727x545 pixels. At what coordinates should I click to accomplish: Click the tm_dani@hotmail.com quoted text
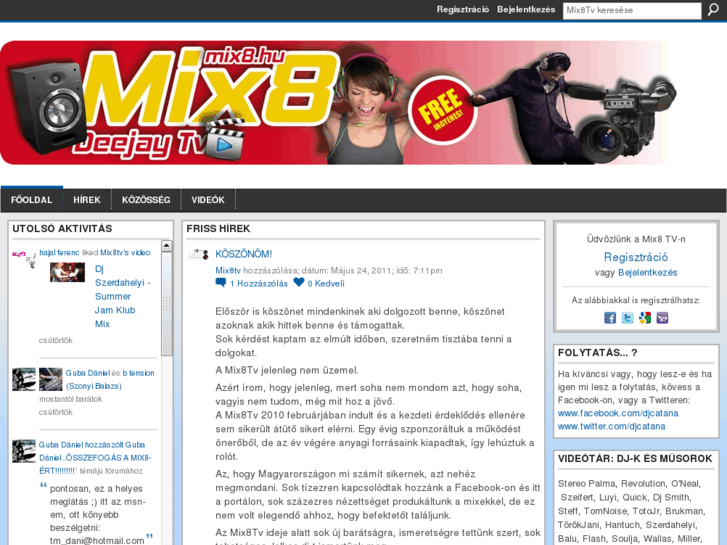pos(97,540)
